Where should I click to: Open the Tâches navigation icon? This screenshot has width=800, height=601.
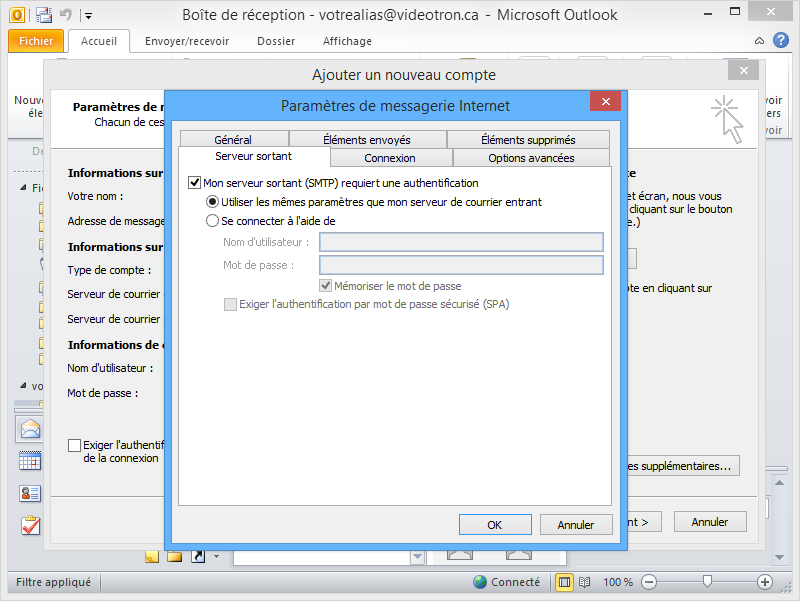(31, 525)
